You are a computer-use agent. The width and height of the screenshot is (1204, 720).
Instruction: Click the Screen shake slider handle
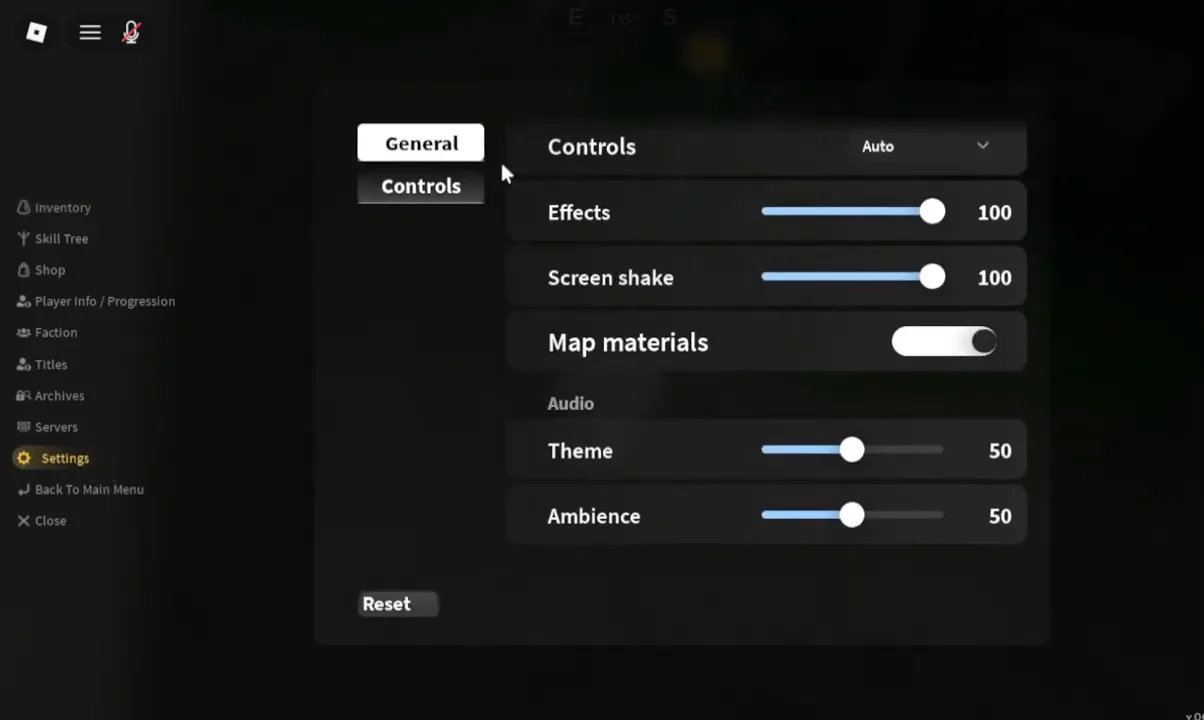pyautogui.click(x=932, y=277)
